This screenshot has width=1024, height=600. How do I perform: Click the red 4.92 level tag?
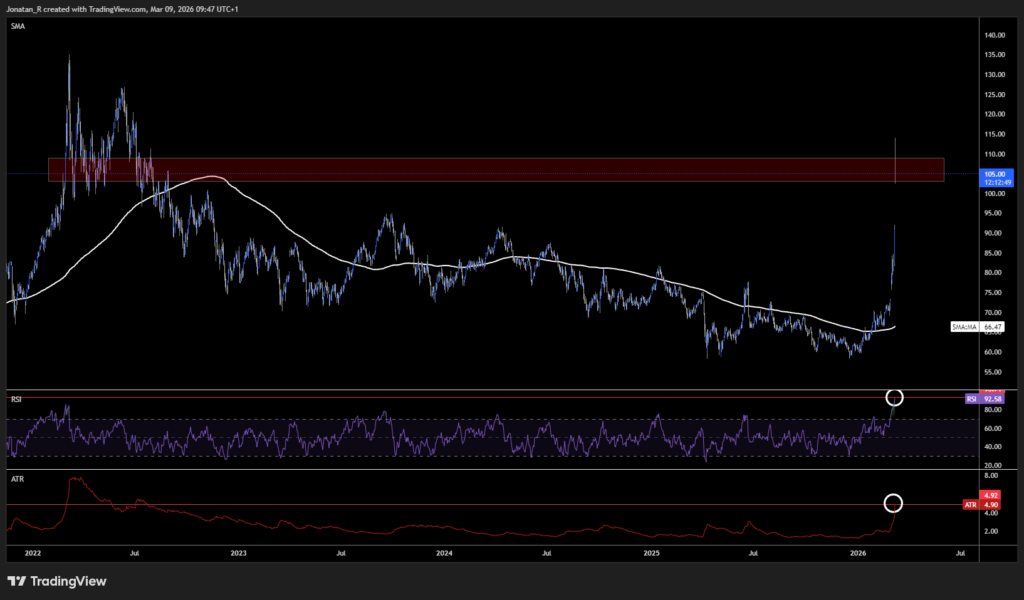990,495
